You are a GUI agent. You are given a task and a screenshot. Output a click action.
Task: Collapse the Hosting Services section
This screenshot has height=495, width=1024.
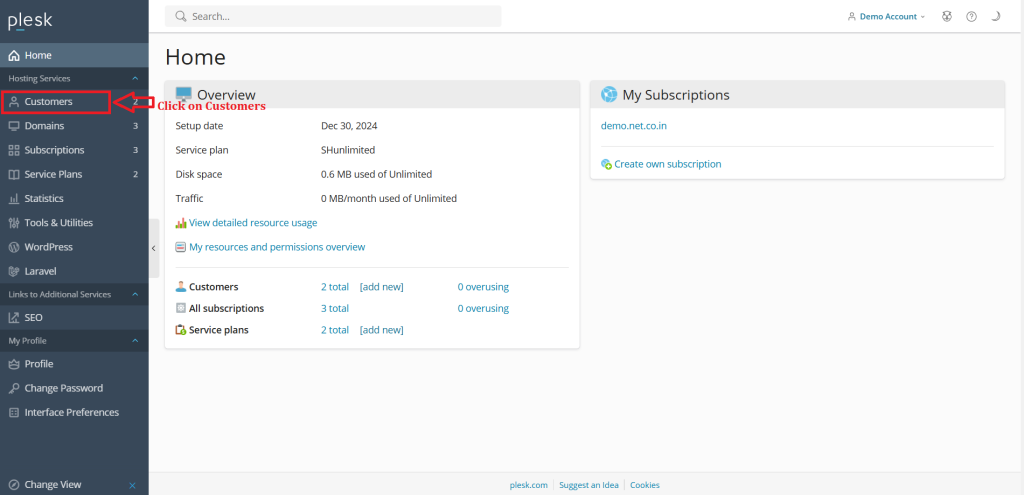coord(135,78)
